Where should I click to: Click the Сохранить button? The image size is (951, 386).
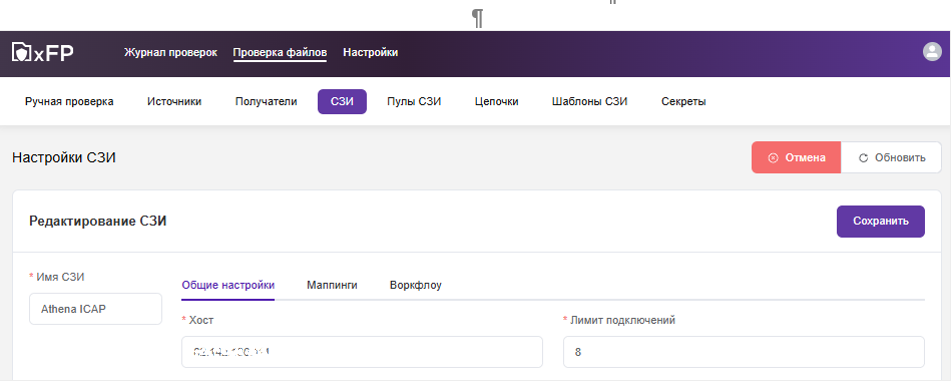[x=881, y=222]
